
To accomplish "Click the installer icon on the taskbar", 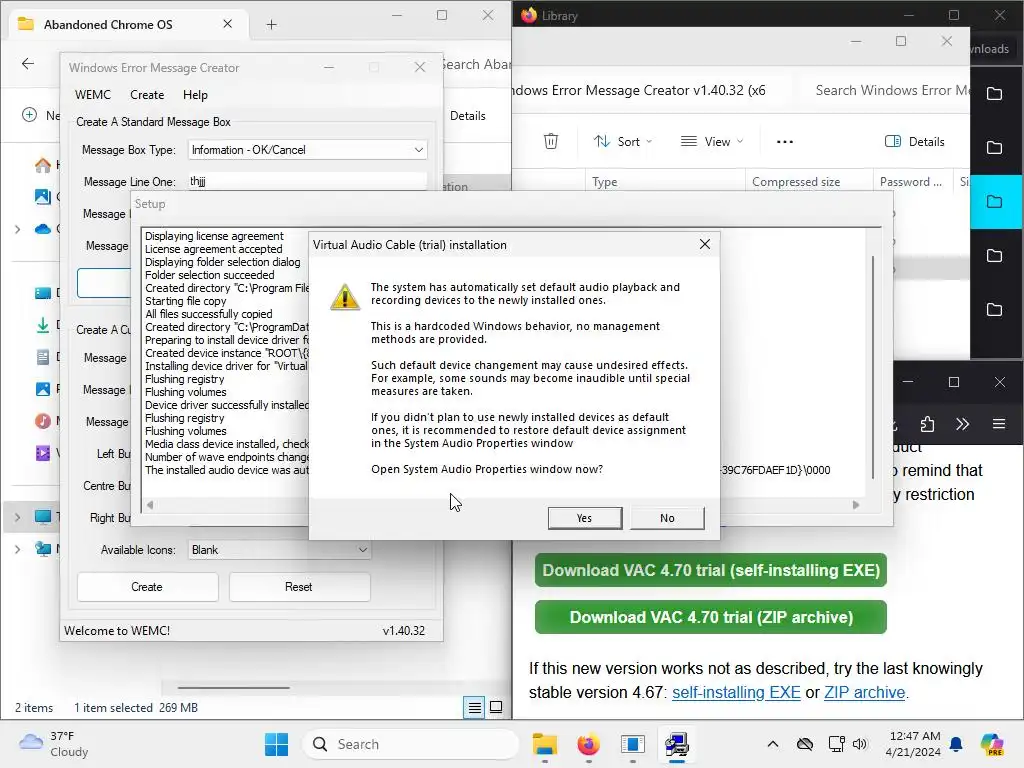I will click(677, 744).
